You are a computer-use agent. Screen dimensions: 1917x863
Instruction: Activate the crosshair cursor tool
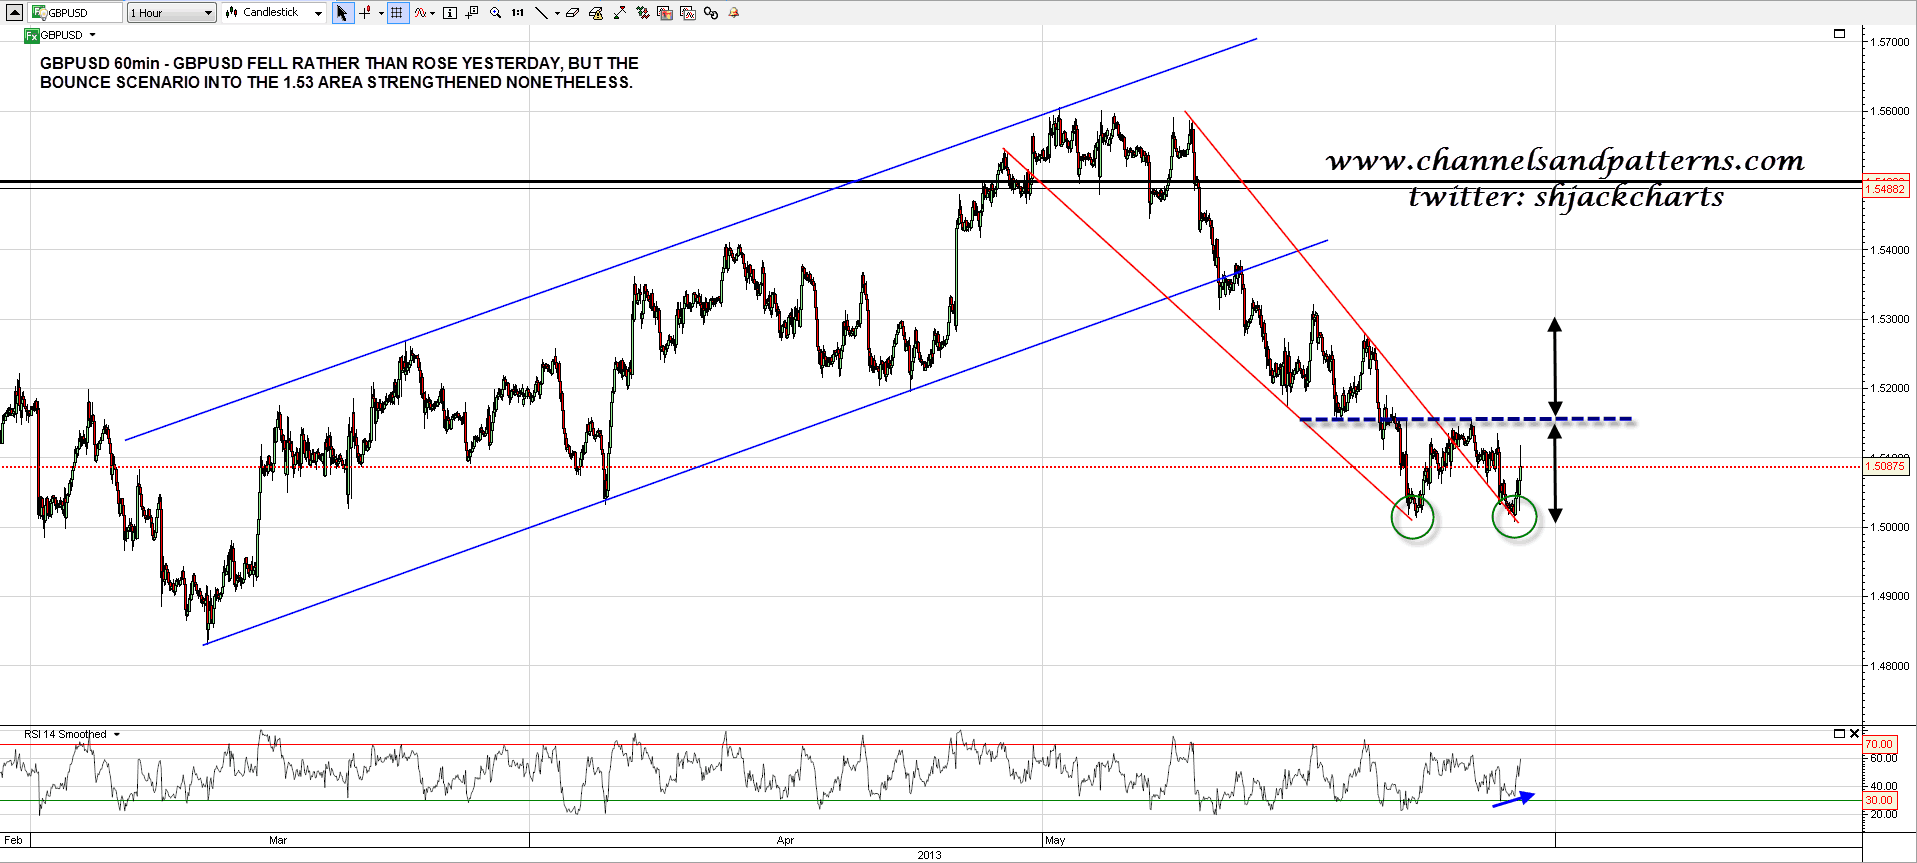[x=365, y=13]
